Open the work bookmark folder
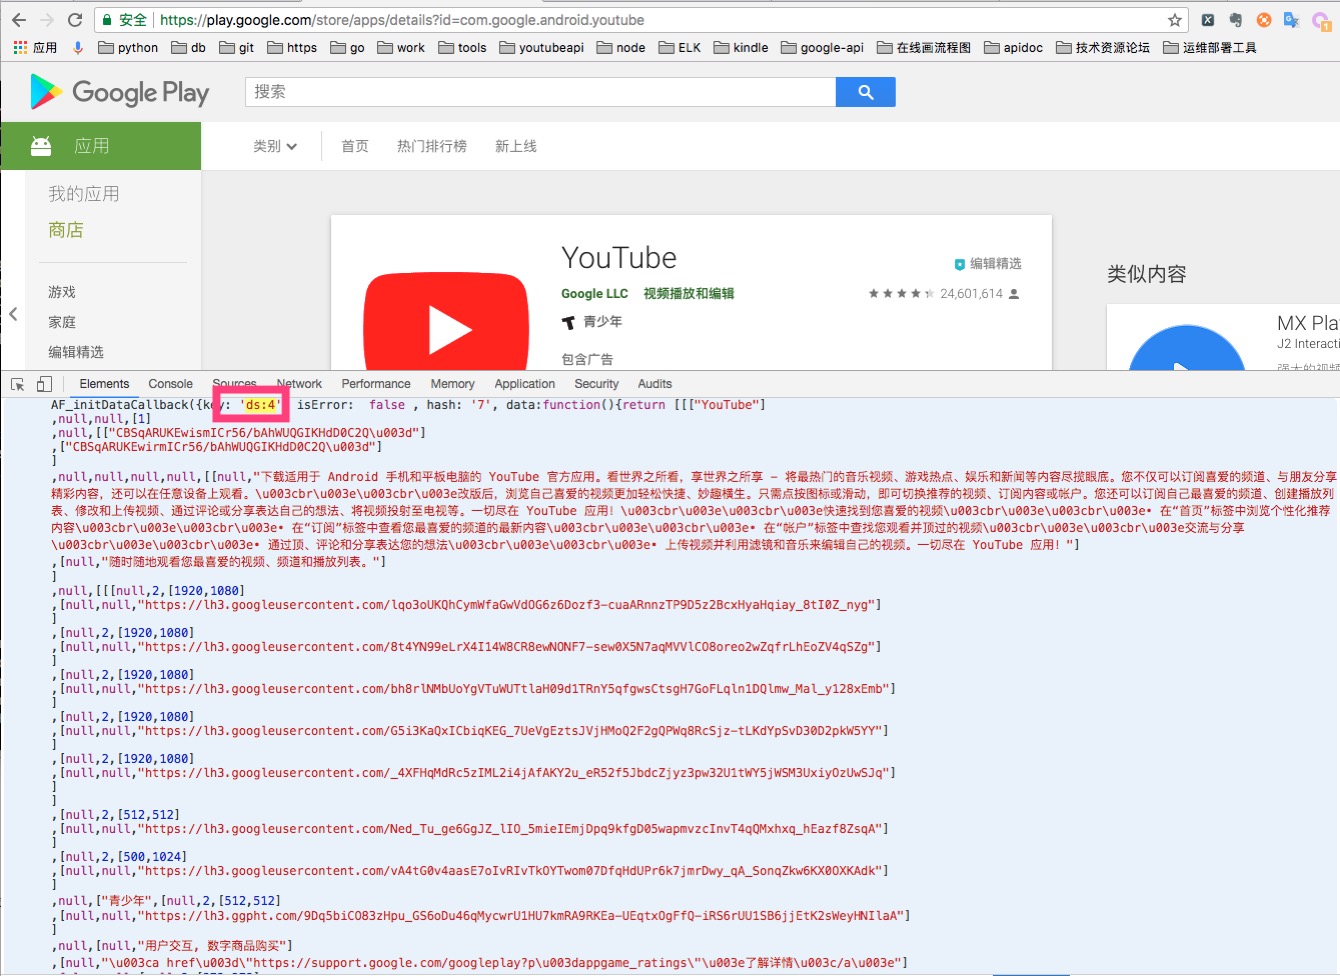This screenshot has width=1340, height=976. coord(401,47)
